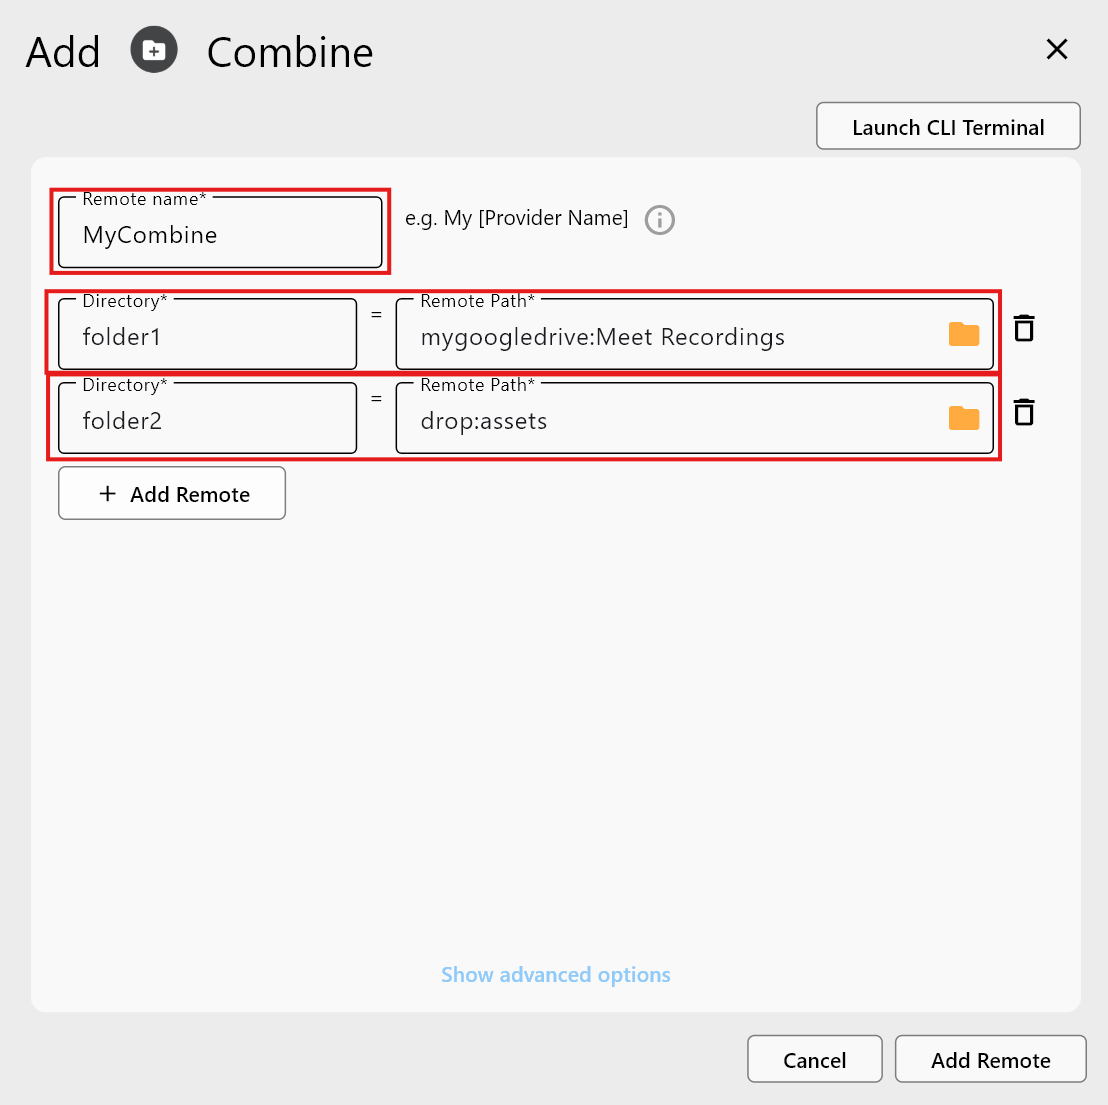This screenshot has width=1108, height=1105.
Task: Confirm with the Add Remote button
Action: [990, 1059]
